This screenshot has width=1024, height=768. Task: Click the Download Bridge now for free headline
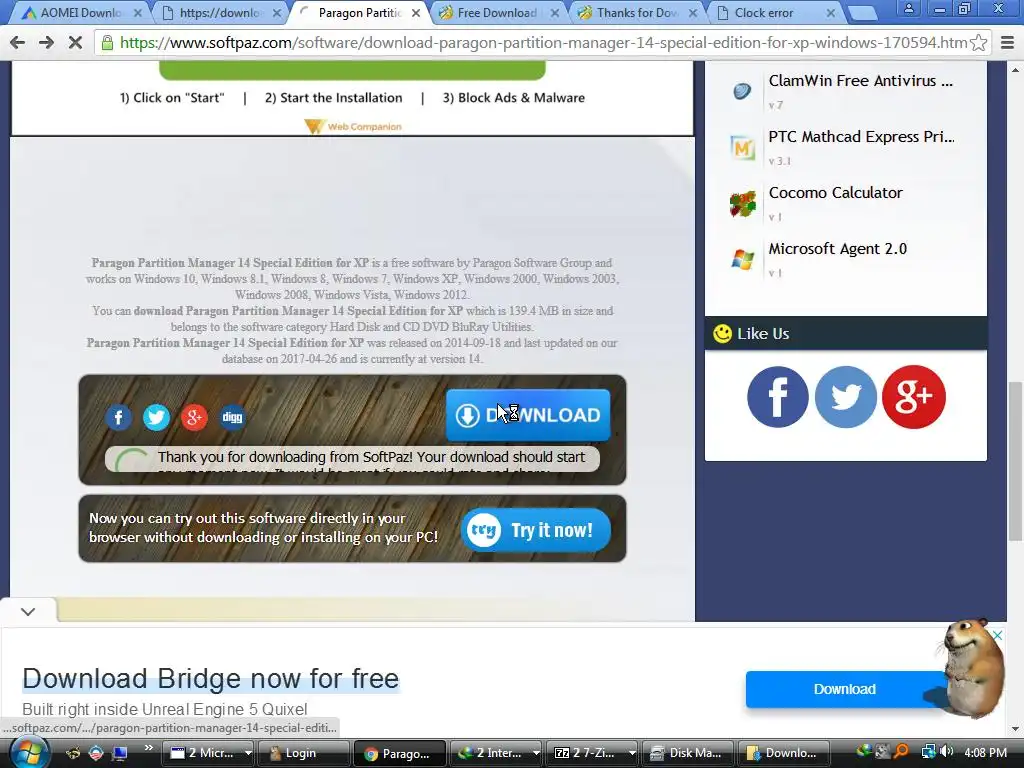[x=210, y=679]
